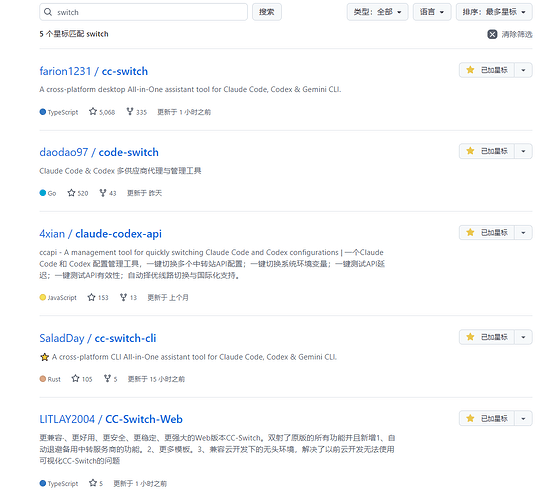The height and width of the screenshot is (499, 558).
Task: Open the 排序: 最多星标 sort dropdown
Action: point(494,12)
